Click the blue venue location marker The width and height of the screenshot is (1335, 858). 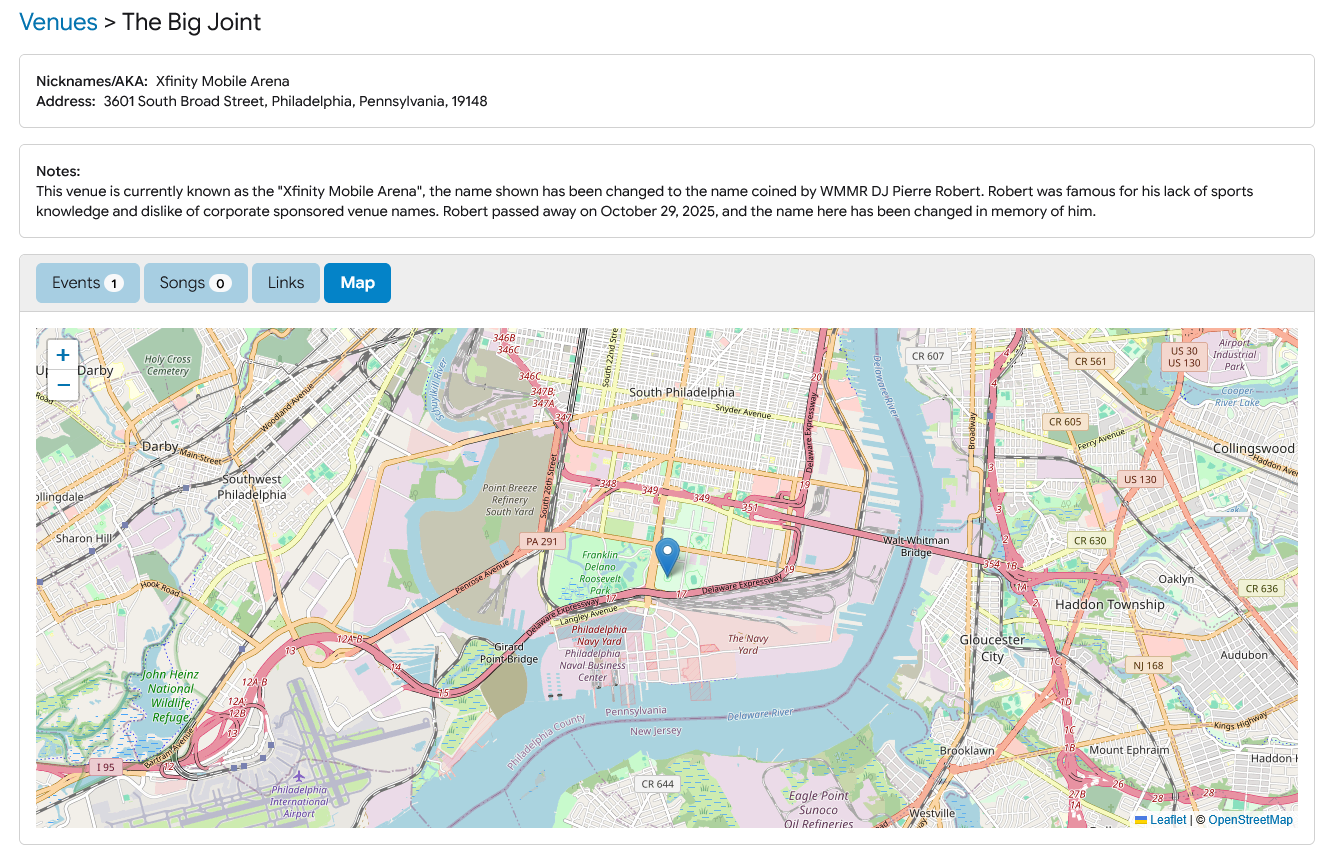click(x=667, y=555)
